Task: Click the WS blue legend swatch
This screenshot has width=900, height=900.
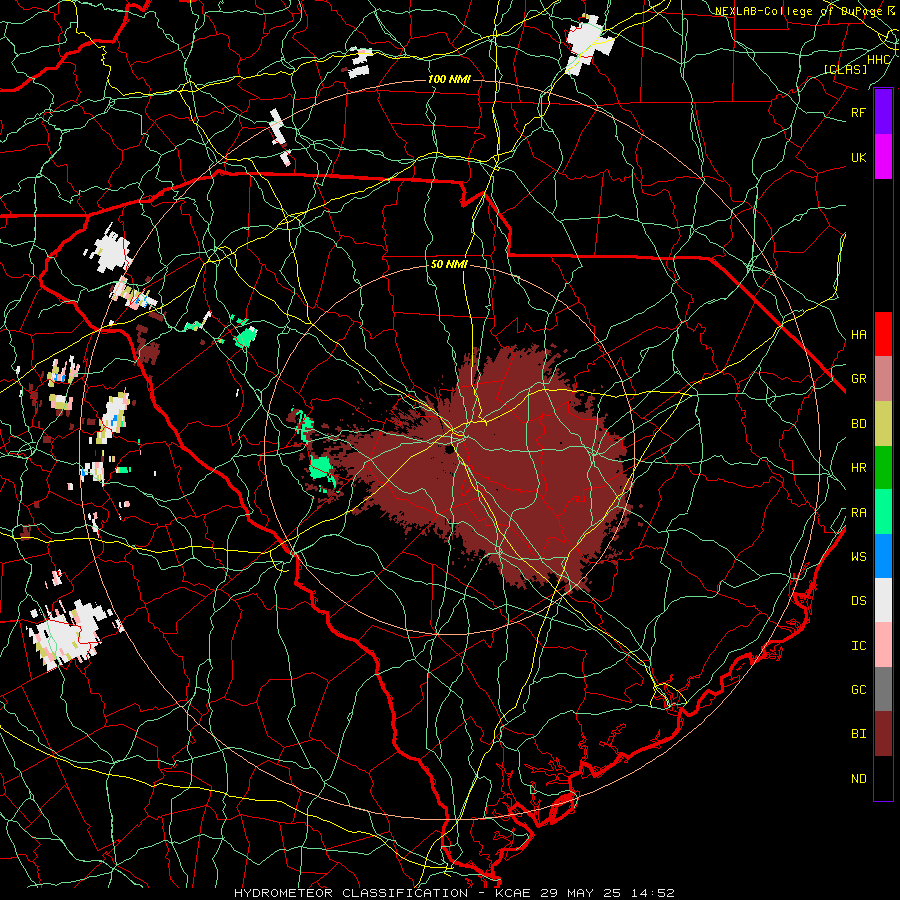Action: (883, 556)
